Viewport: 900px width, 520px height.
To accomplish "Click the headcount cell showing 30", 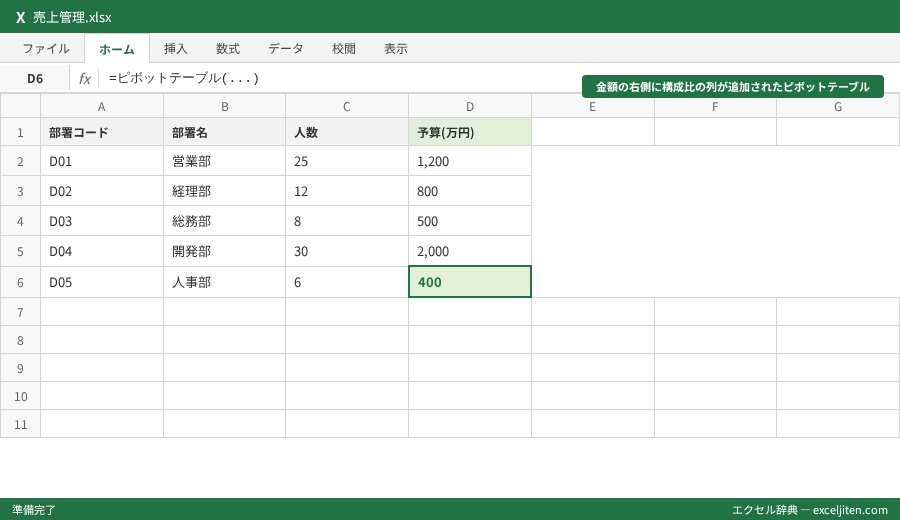I will pos(347,251).
